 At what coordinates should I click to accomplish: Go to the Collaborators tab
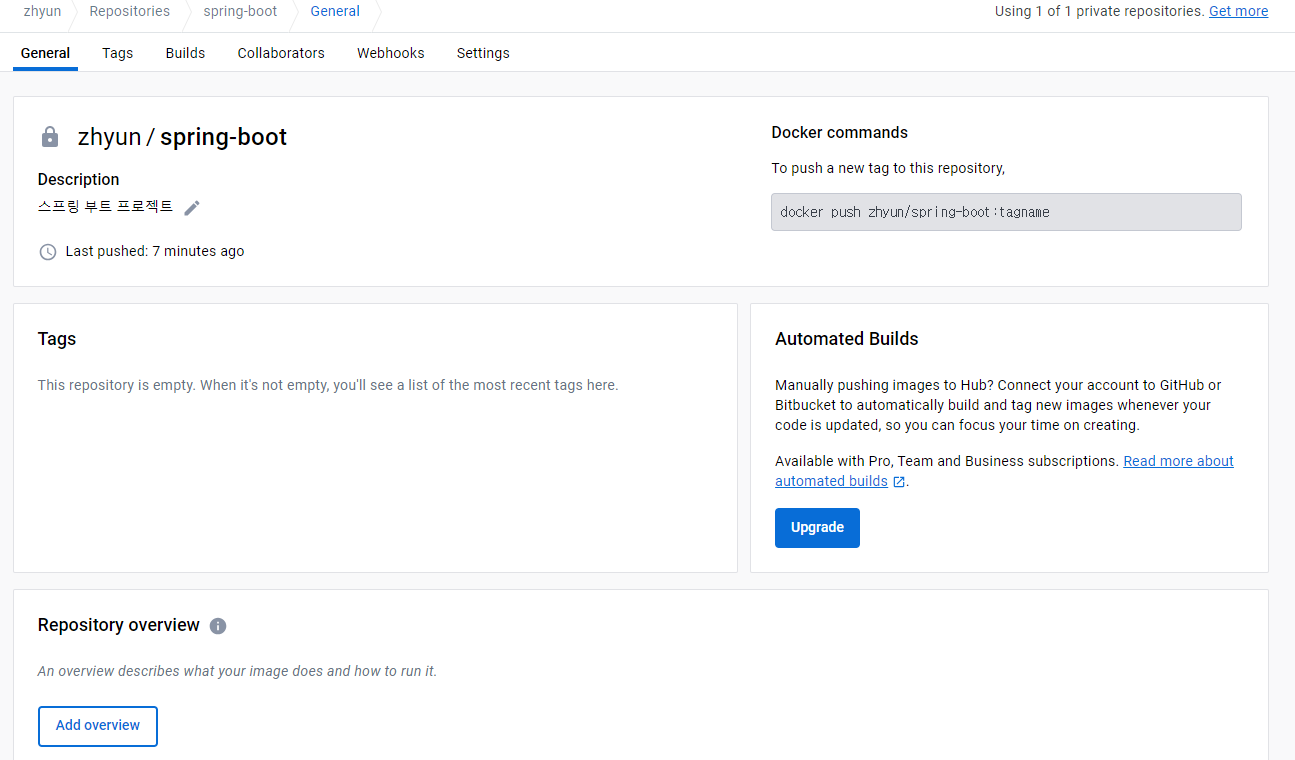281,53
